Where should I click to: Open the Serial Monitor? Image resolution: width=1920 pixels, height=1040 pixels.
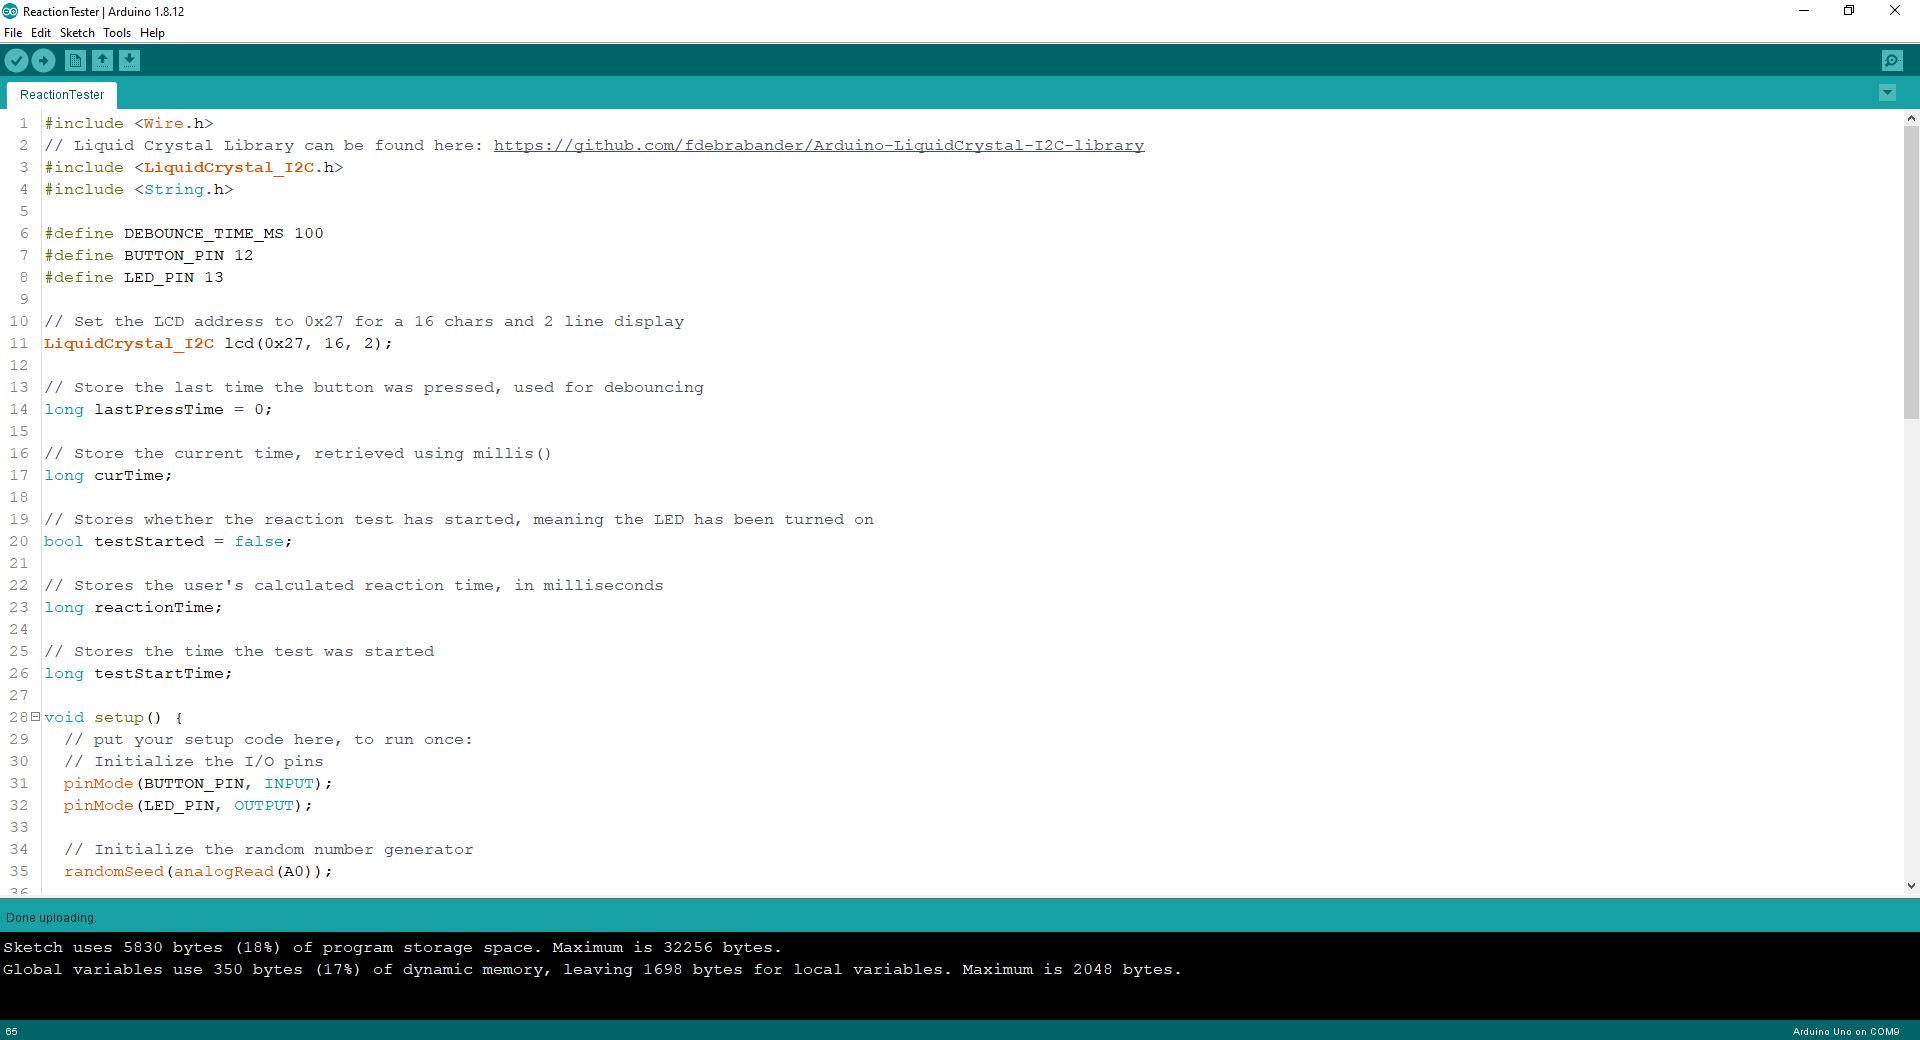pos(1891,60)
